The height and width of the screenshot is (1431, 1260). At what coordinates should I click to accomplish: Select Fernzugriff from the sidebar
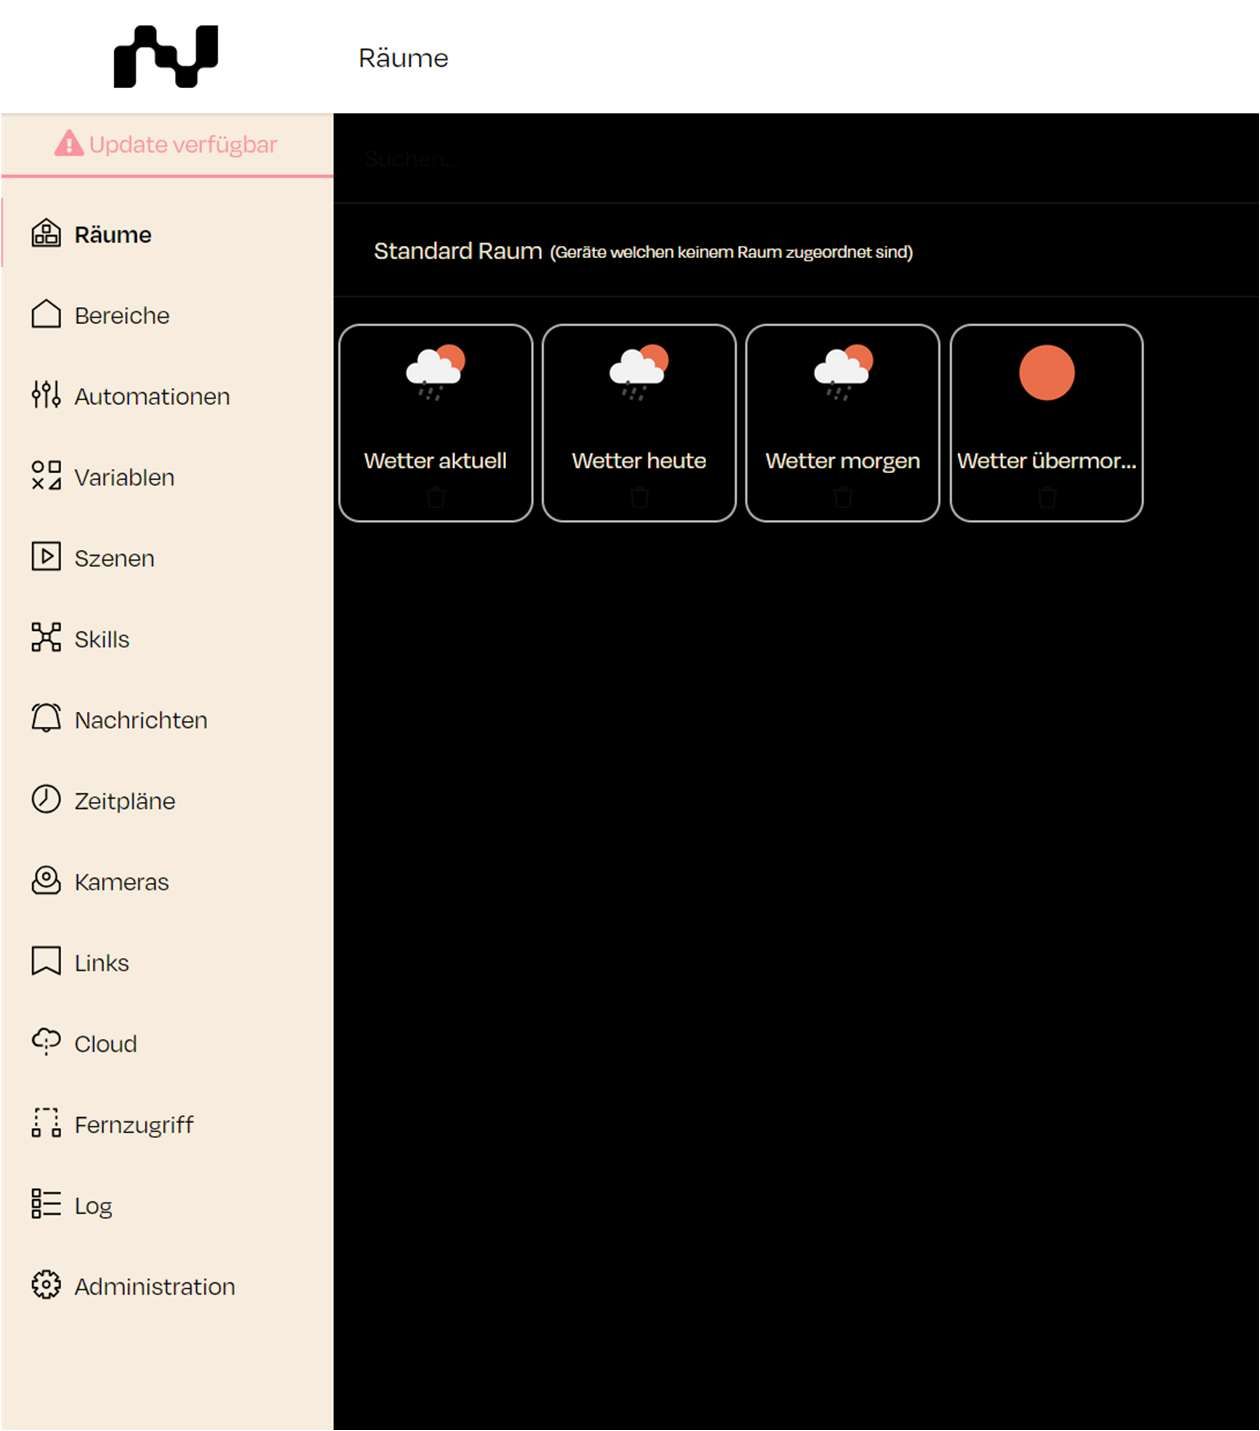(134, 1125)
